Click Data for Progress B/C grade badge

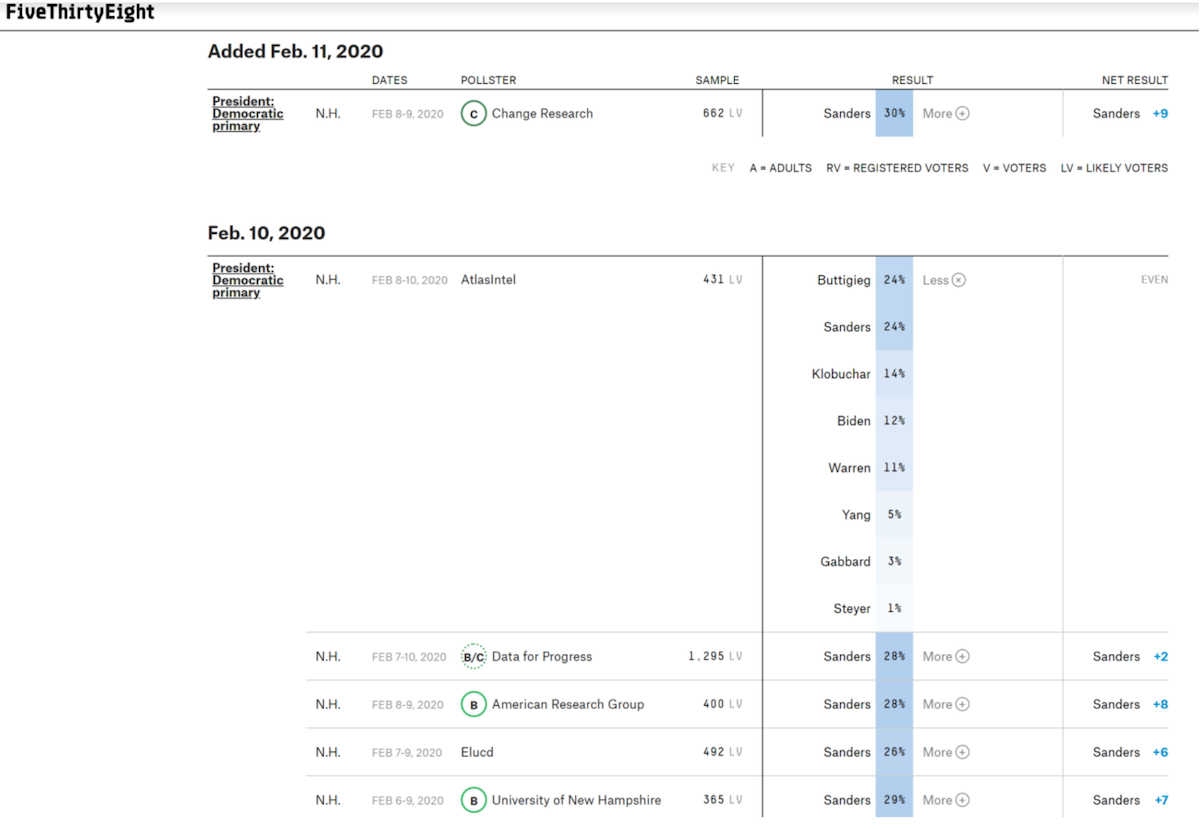click(474, 657)
